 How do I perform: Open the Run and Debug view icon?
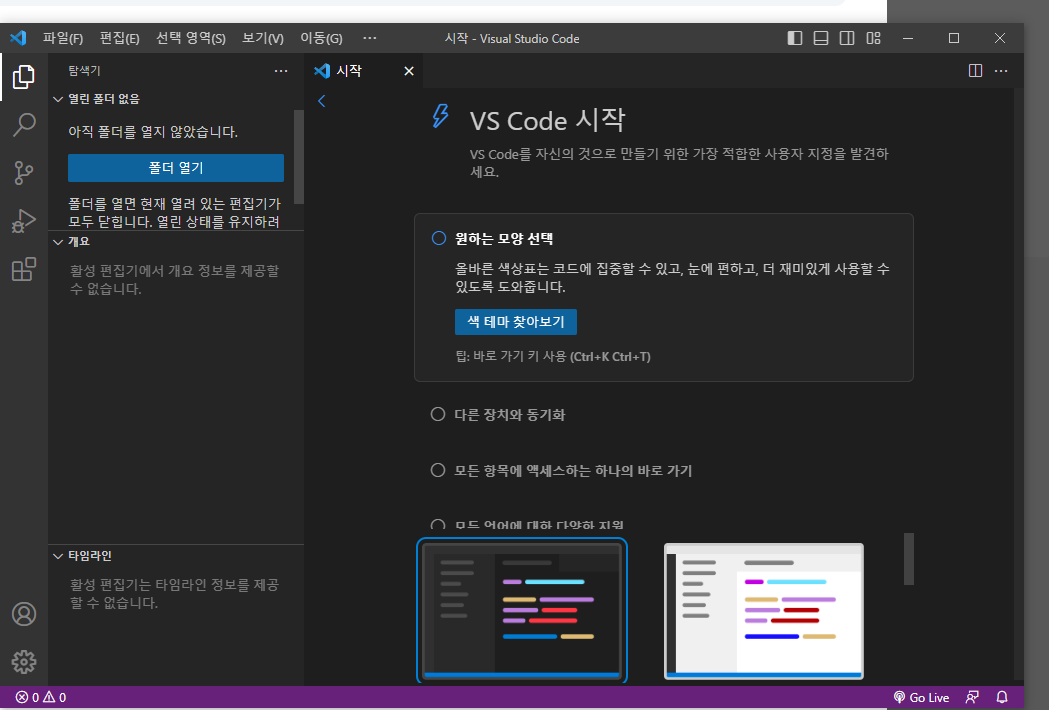point(23,221)
